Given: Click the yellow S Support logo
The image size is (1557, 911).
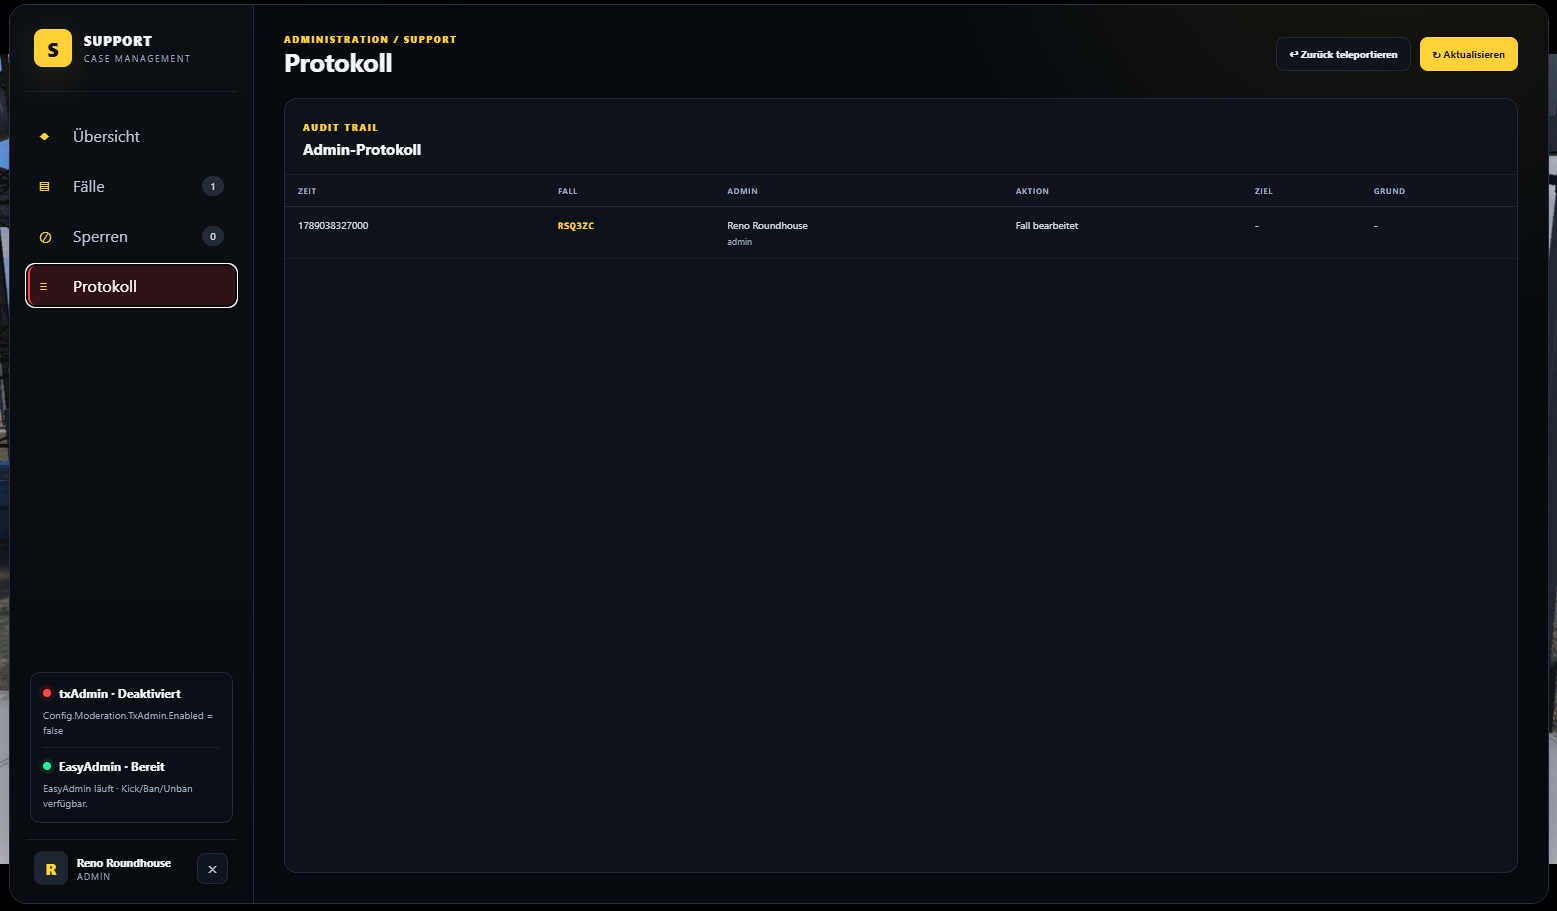Looking at the screenshot, I should [53, 48].
